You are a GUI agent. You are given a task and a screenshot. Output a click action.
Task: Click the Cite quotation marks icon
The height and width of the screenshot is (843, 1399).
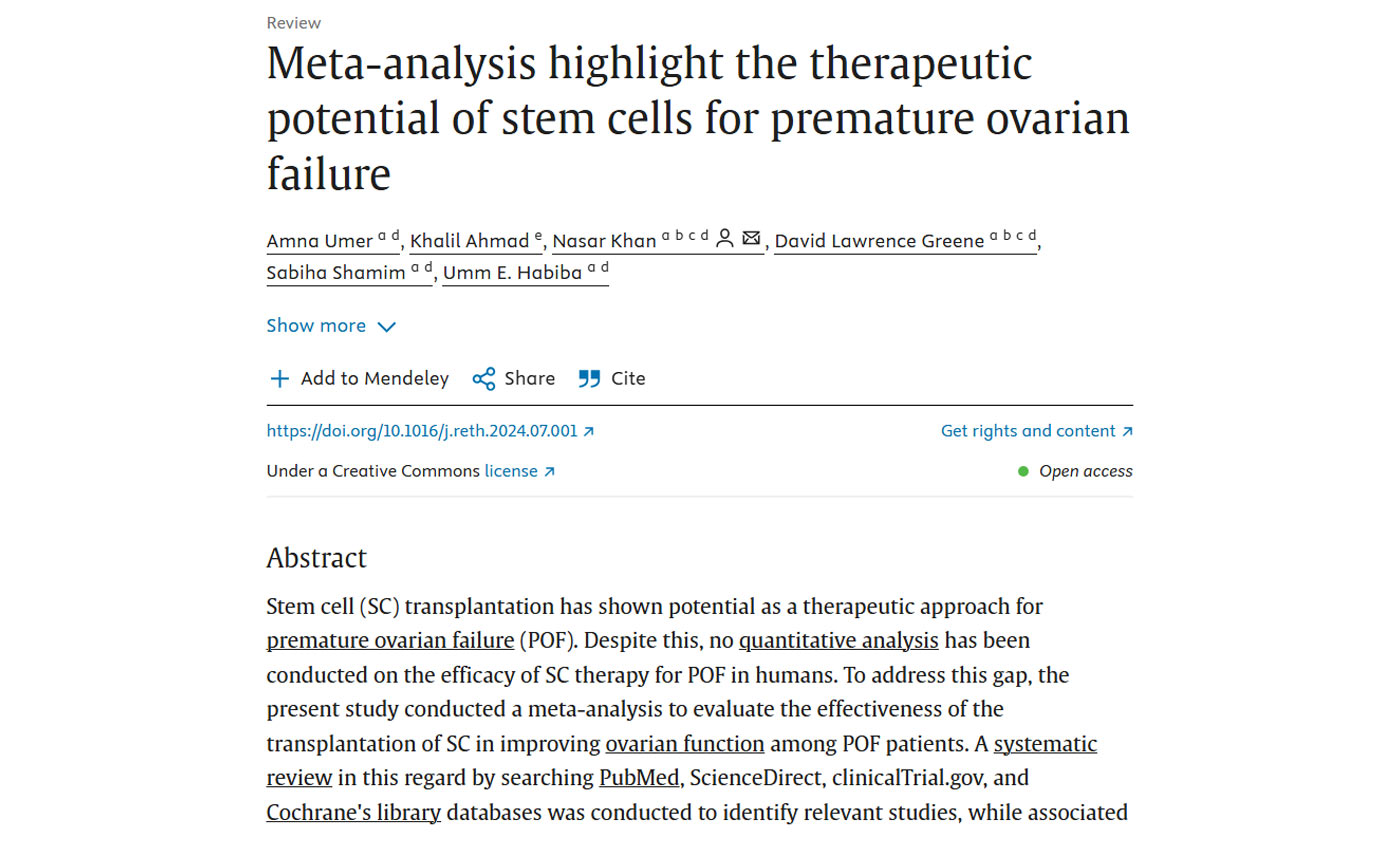pos(590,379)
